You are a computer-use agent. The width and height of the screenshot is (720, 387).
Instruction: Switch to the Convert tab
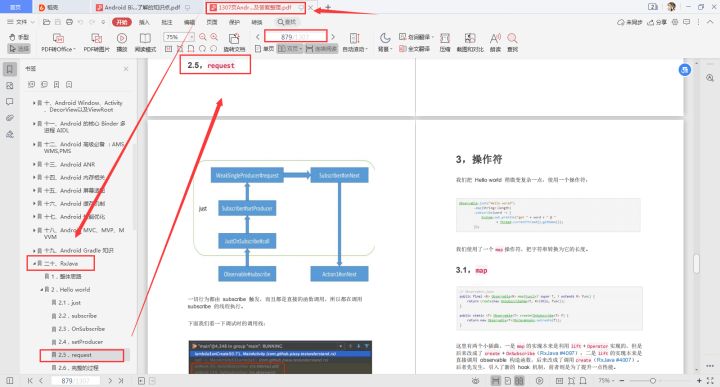257,22
